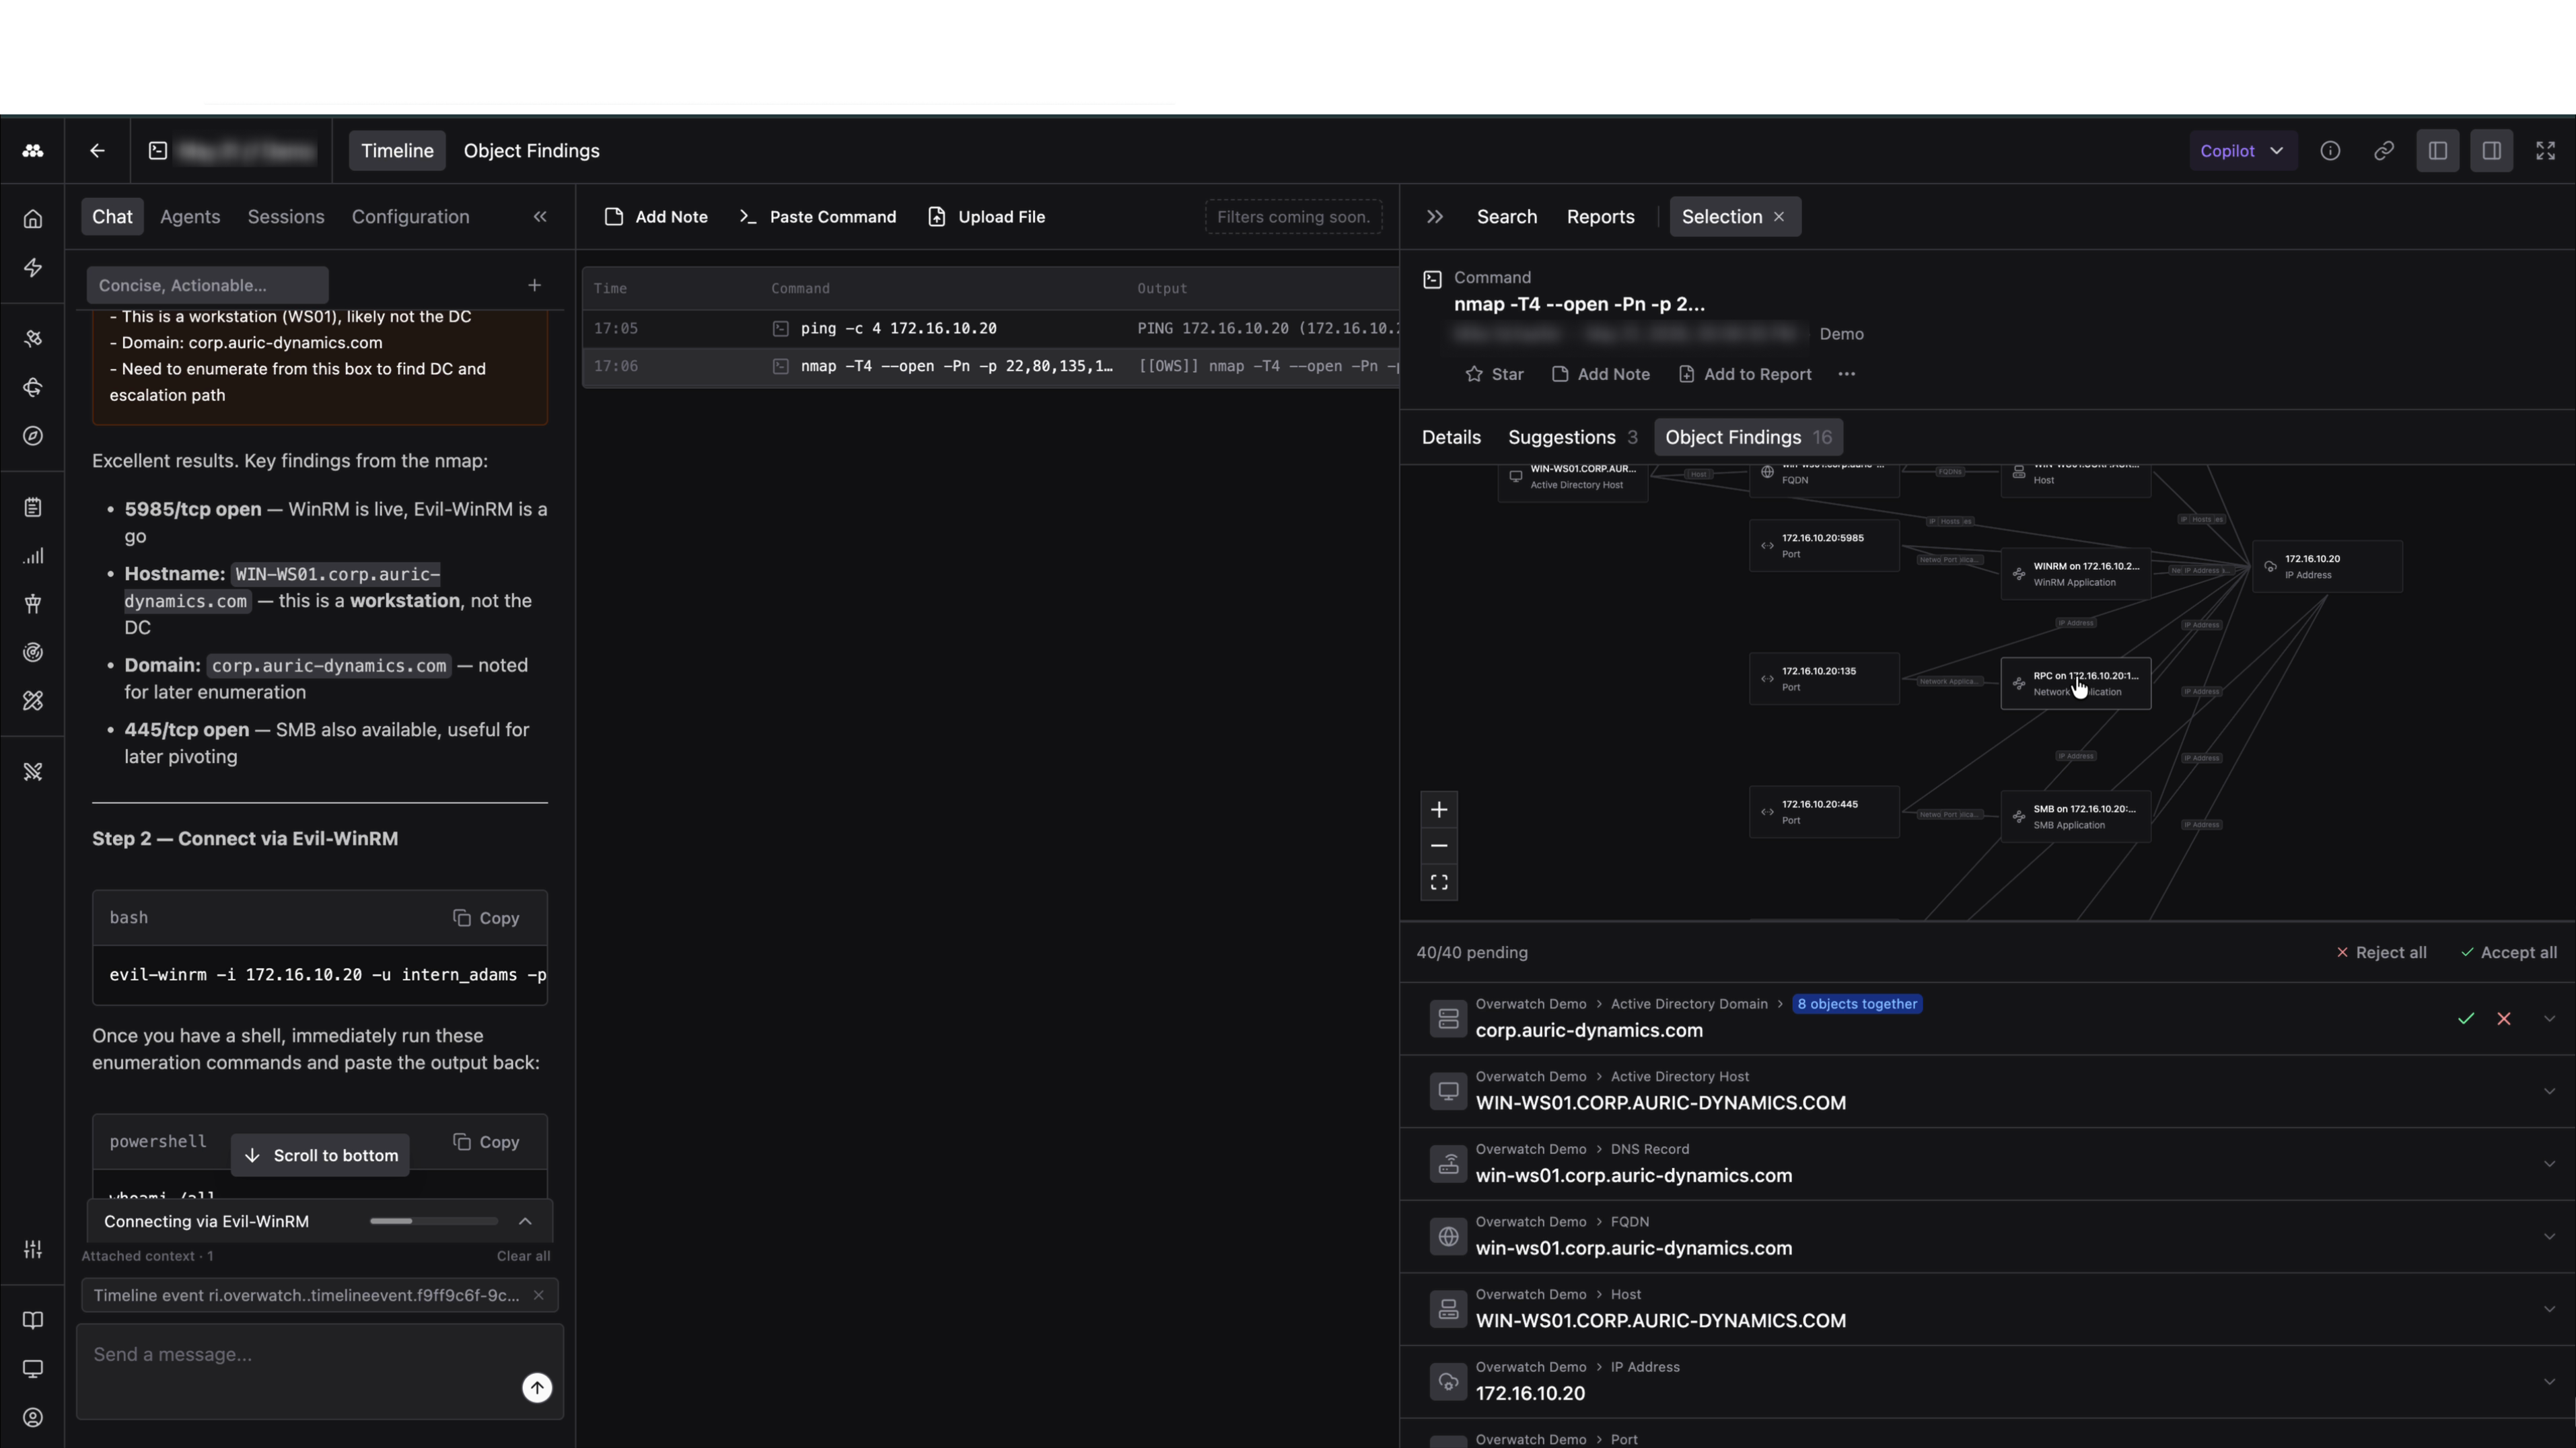Click the Scroll to bottom button
The image size is (2576, 1448).
(x=320, y=1156)
